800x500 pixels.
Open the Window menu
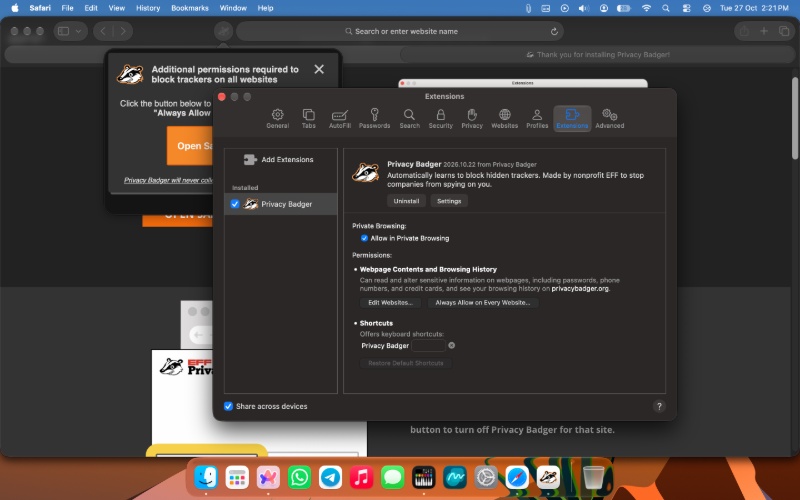233,8
